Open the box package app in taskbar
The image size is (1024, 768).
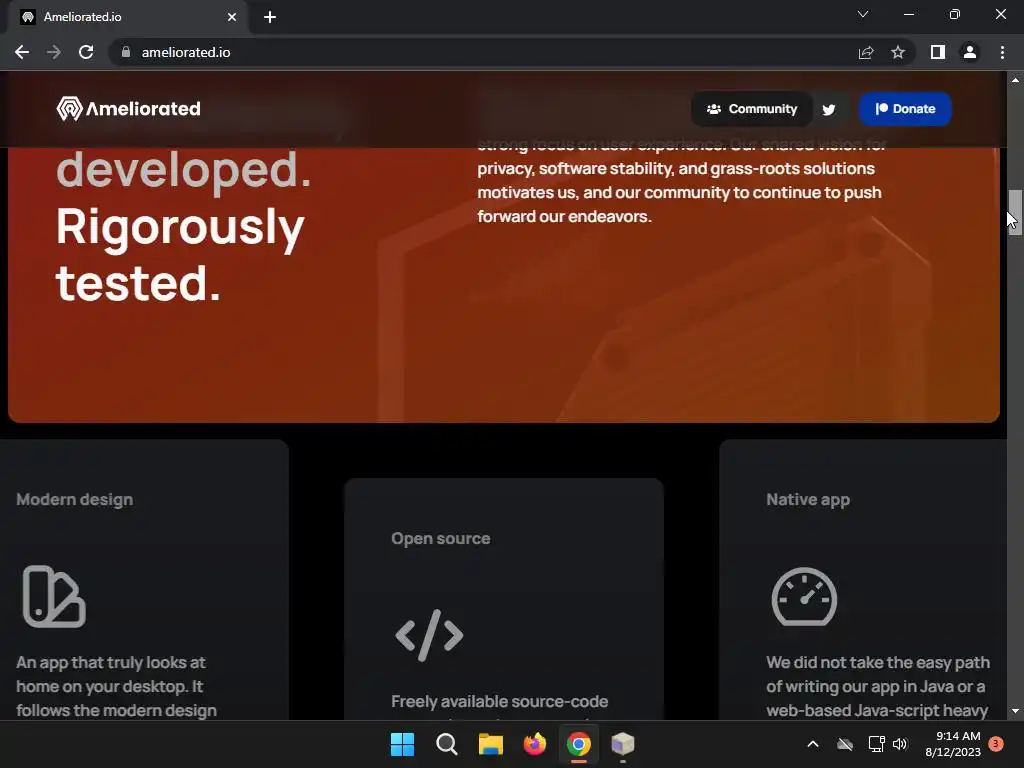coord(622,744)
